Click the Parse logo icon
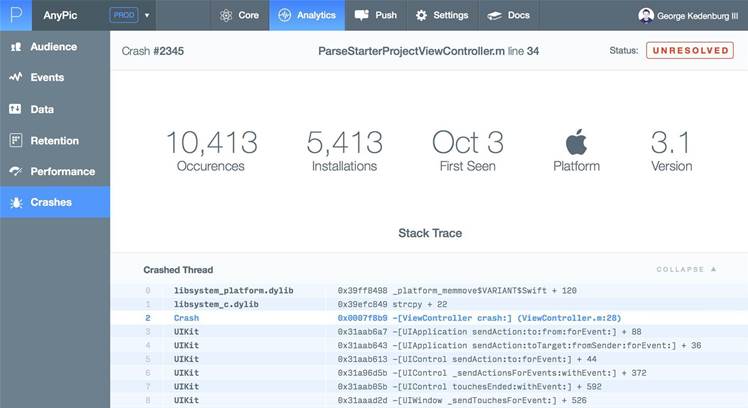 pyautogui.click(x=15, y=15)
